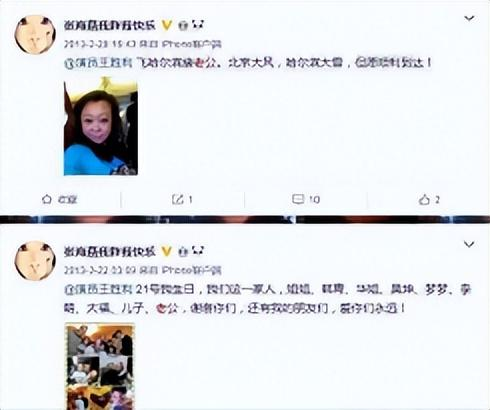Click the yellow V verified badge on 2013-2-28 post
Screen dimensions: 490x410
click(167, 25)
